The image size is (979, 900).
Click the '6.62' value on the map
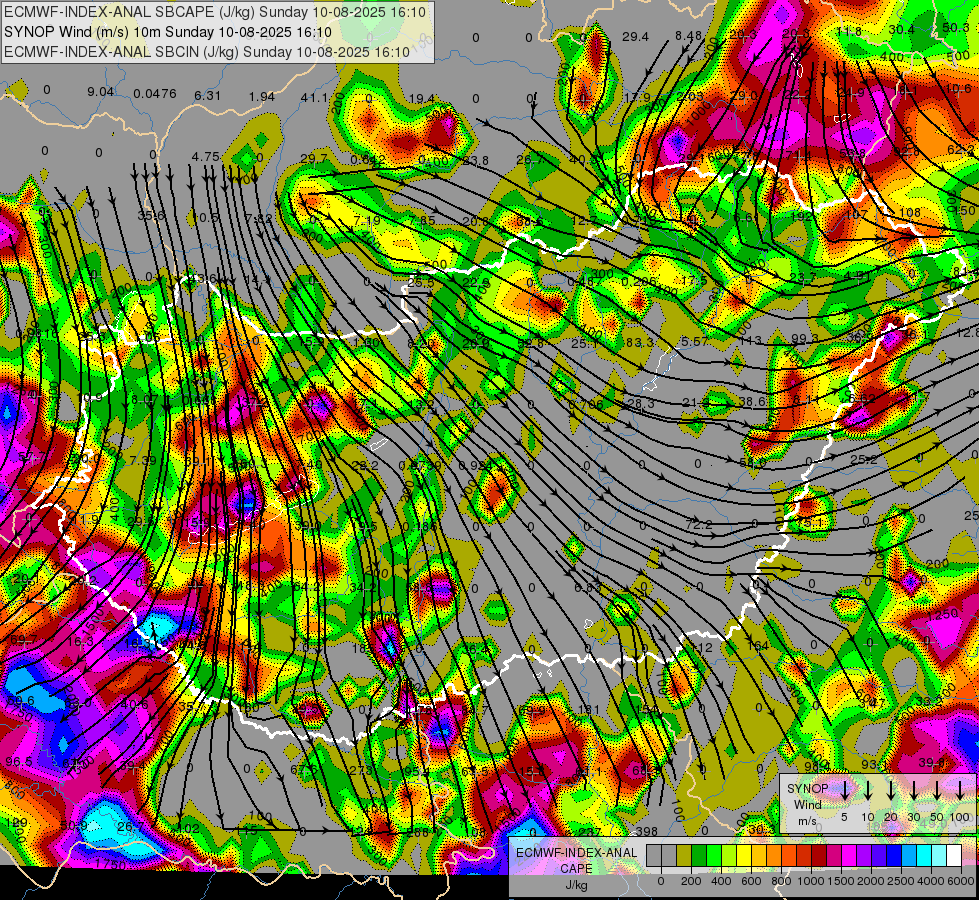(862, 398)
